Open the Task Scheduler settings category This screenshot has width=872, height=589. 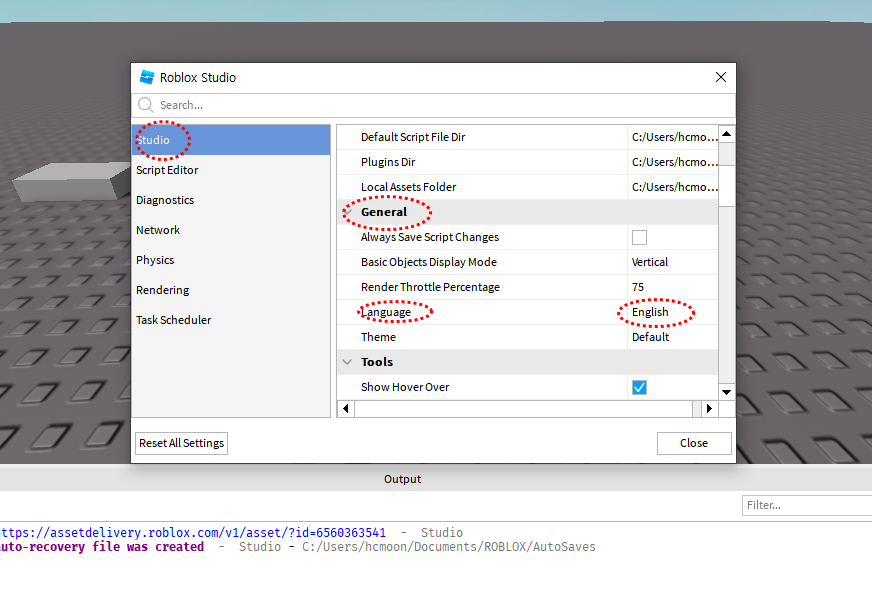point(231,320)
